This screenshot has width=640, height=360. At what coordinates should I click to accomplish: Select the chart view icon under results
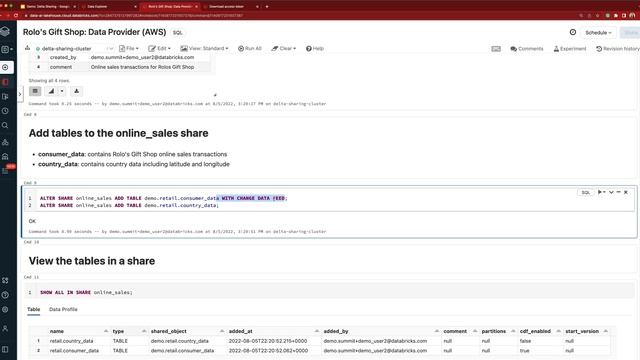51,91
